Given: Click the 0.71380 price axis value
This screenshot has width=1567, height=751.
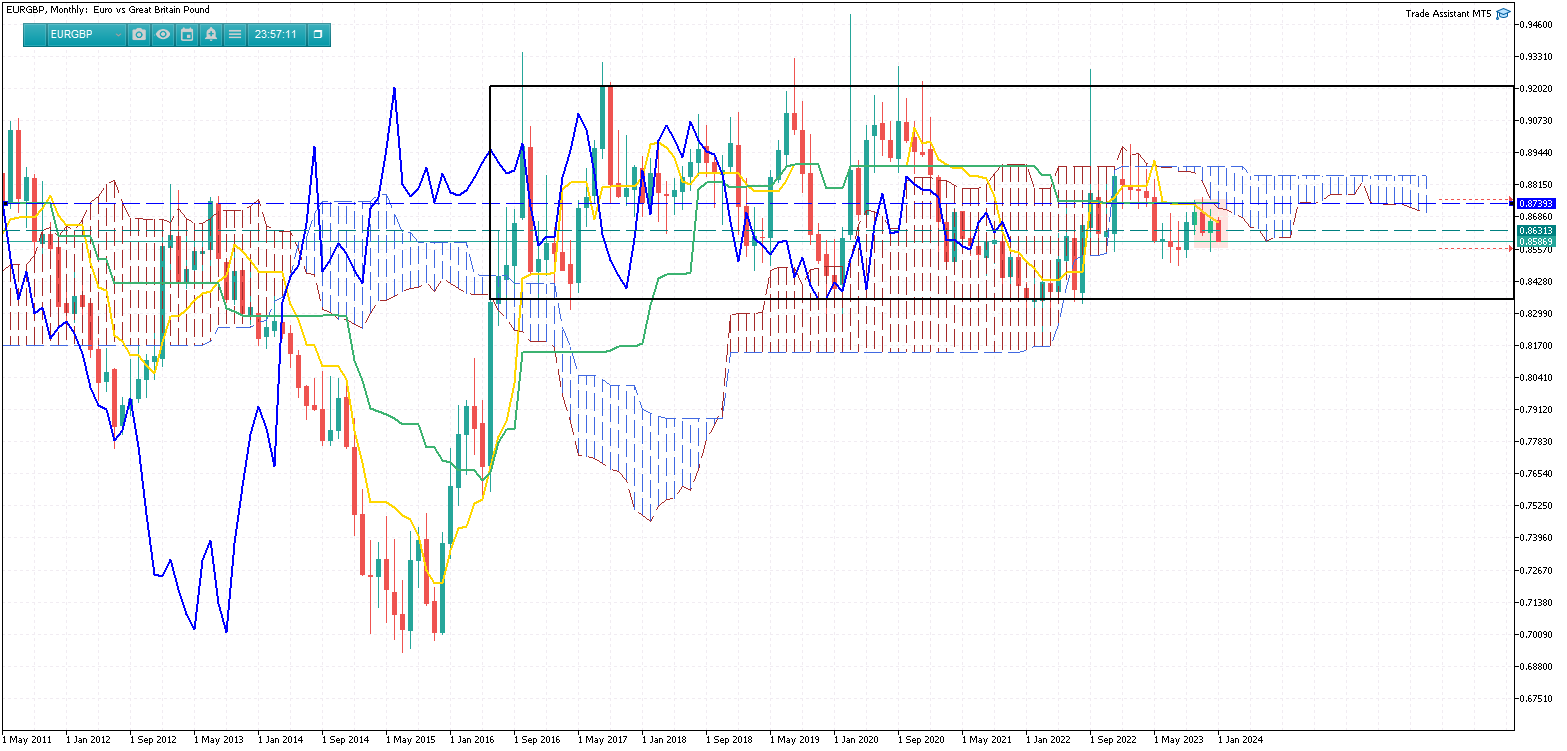Looking at the screenshot, I should [1537, 603].
